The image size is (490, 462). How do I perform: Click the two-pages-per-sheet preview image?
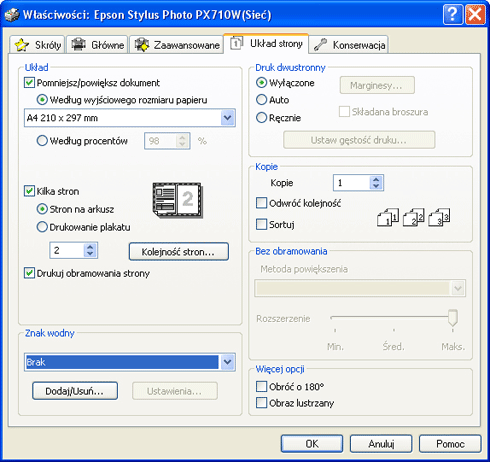point(178,200)
